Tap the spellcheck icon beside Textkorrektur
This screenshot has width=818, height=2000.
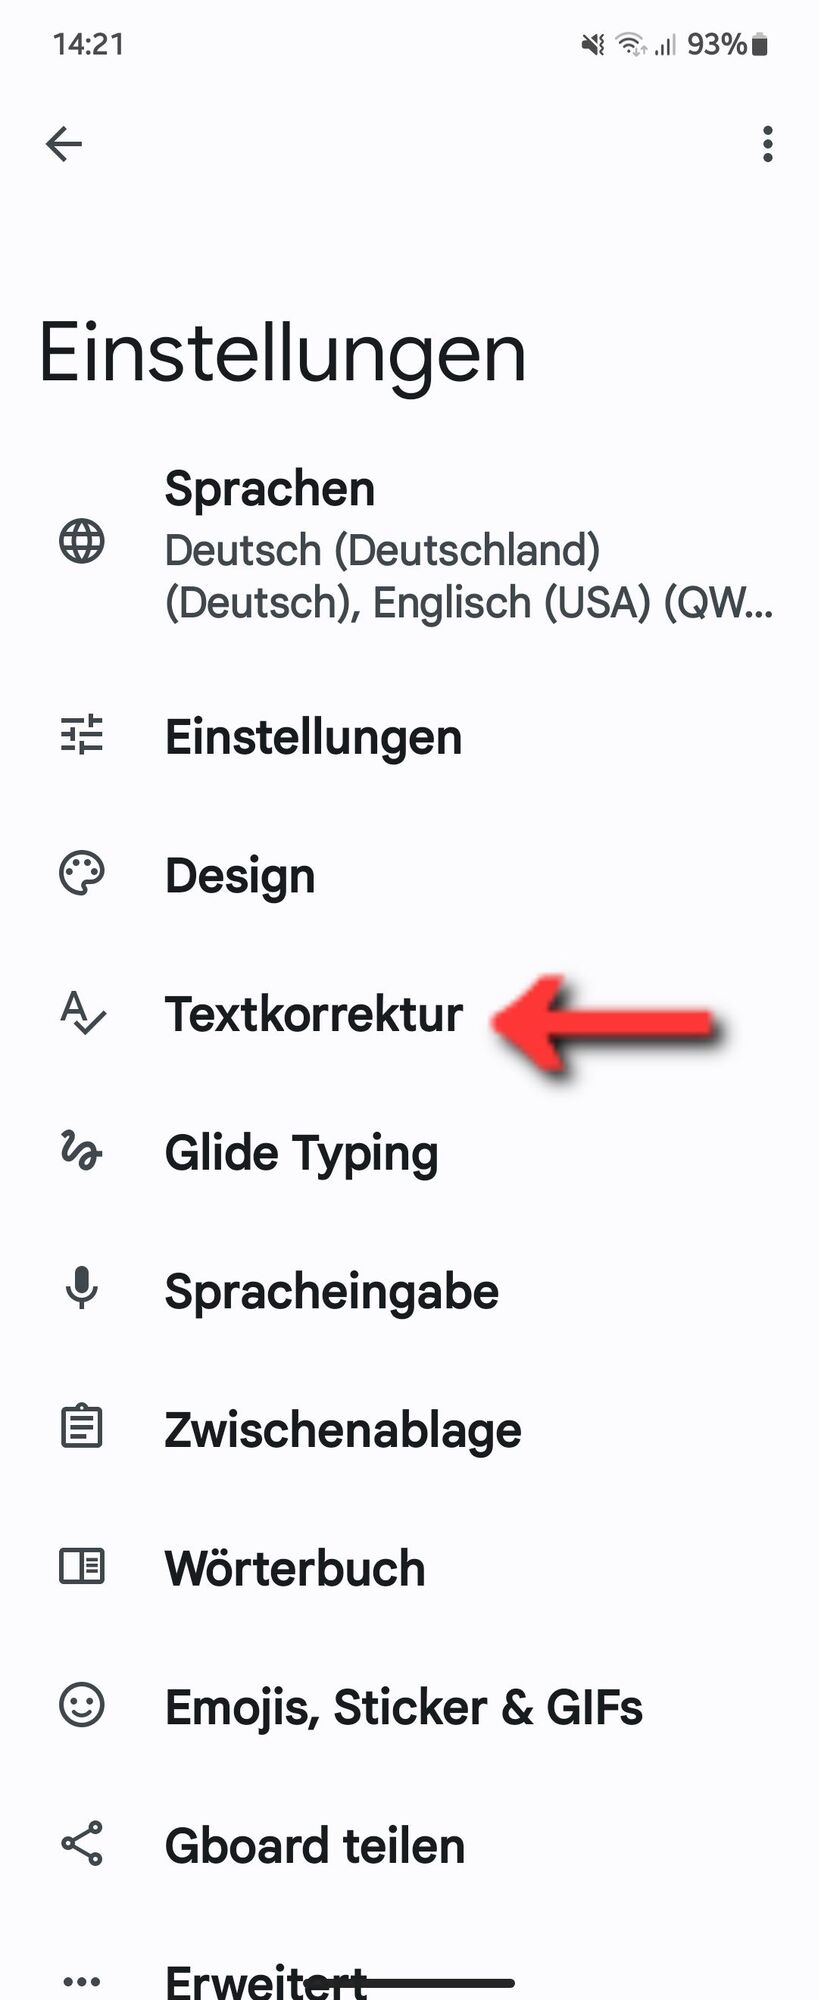click(x=82, y=1012)
